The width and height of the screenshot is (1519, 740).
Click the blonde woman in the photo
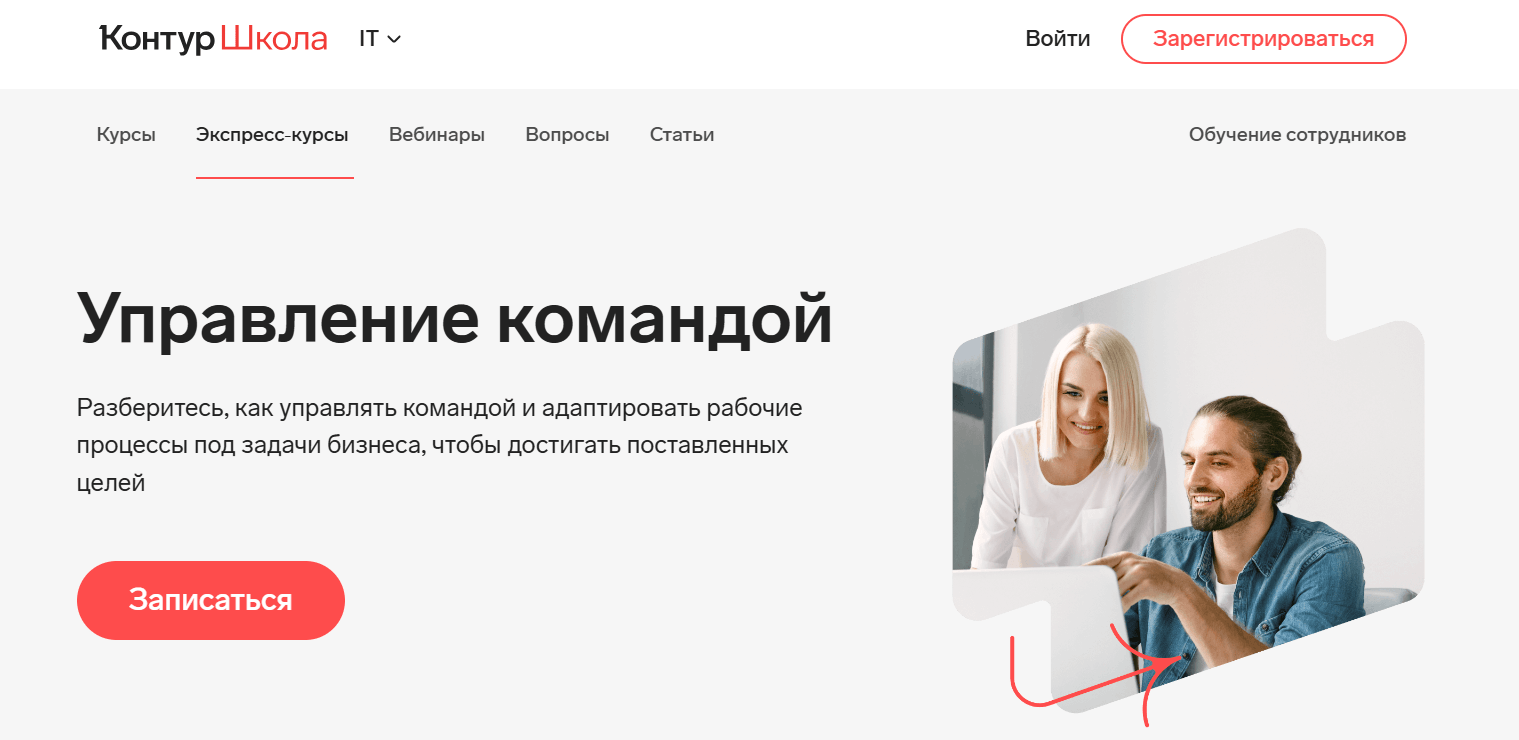(1070, 440)
